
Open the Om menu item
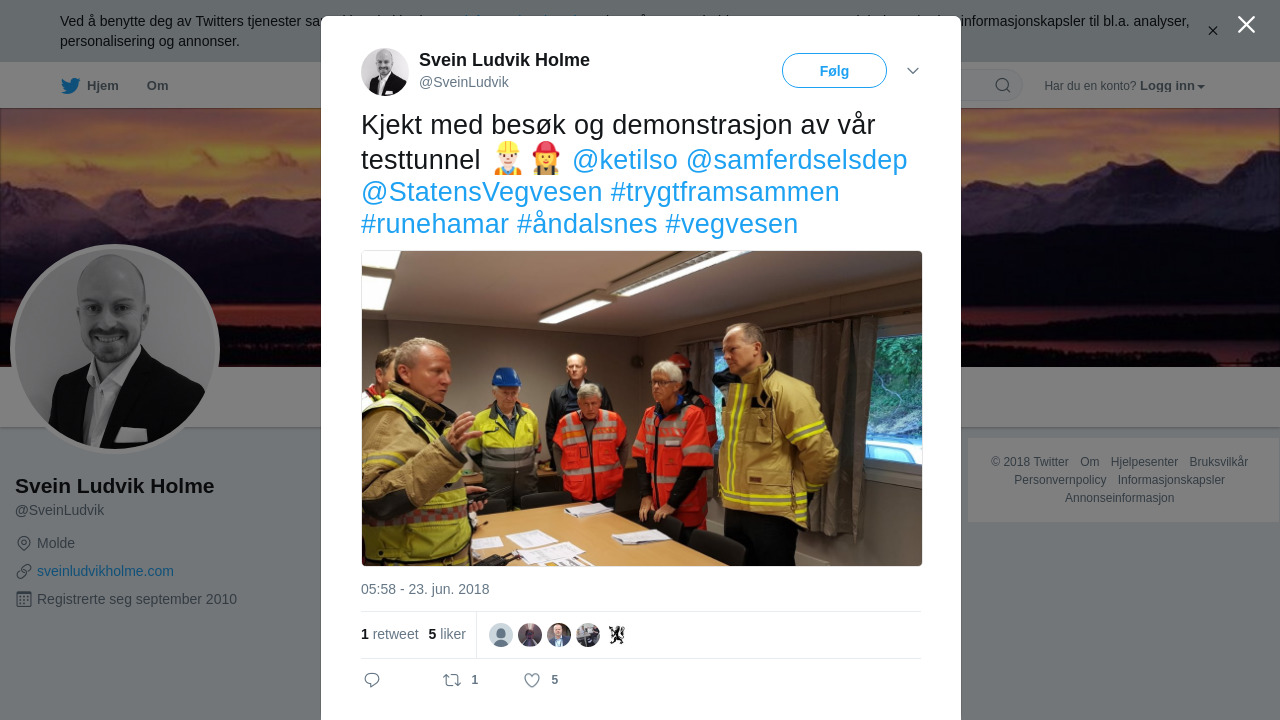pos(158,86)
